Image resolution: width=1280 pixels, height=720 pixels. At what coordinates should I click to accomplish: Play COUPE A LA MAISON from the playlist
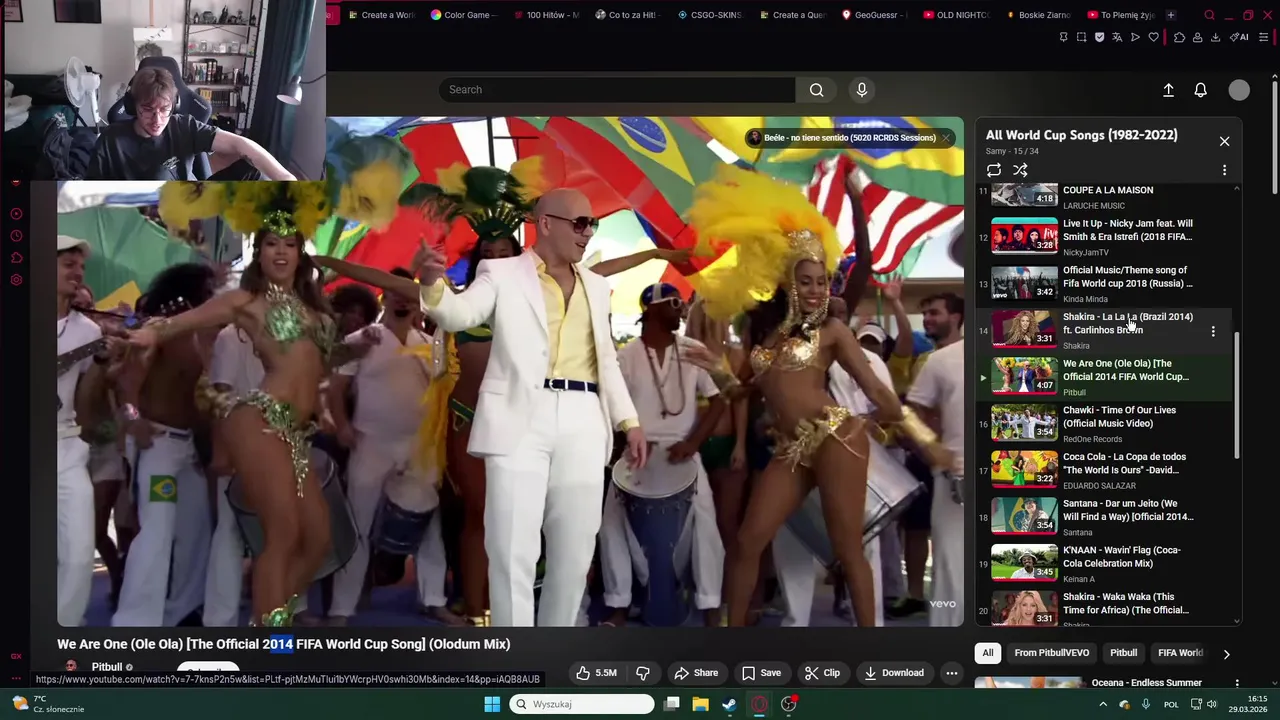[1104, 196]
